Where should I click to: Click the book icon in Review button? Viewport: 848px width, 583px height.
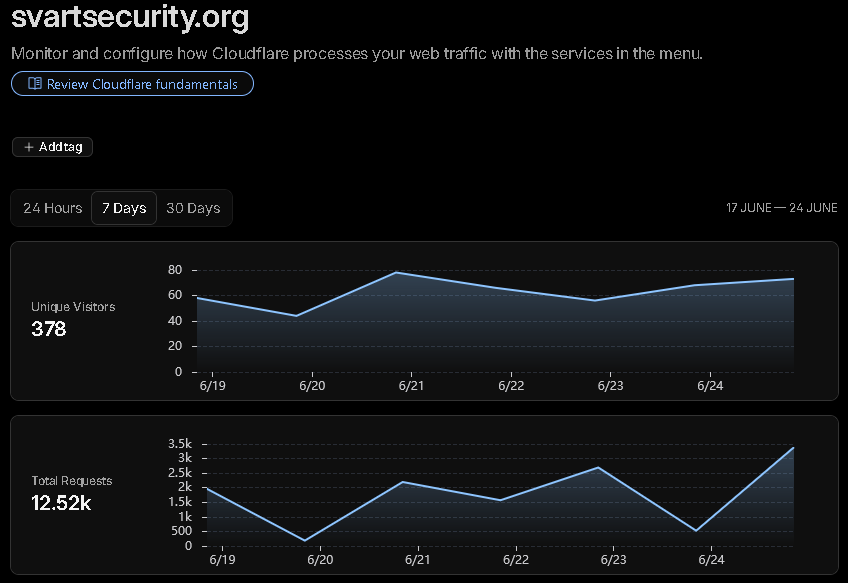[x=35, y=84]
